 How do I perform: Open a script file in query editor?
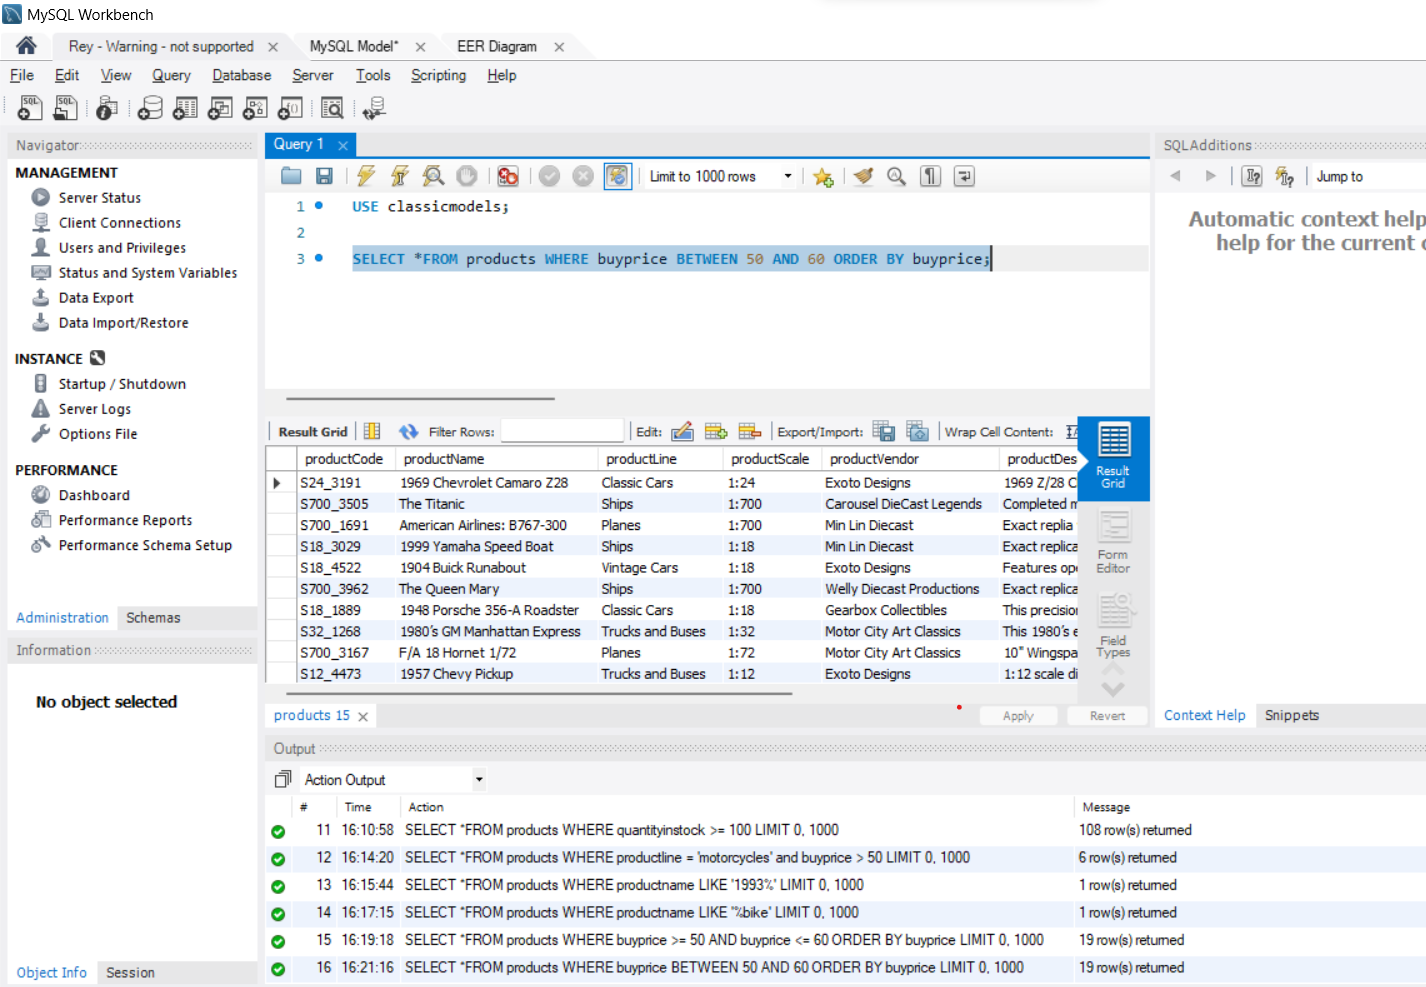[x=291, y=176]
